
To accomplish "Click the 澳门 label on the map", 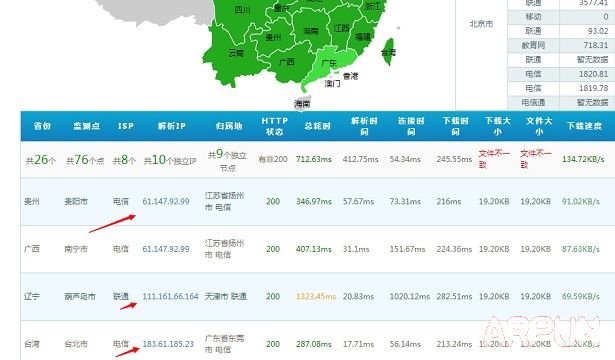I will click(x=332, y=83).
